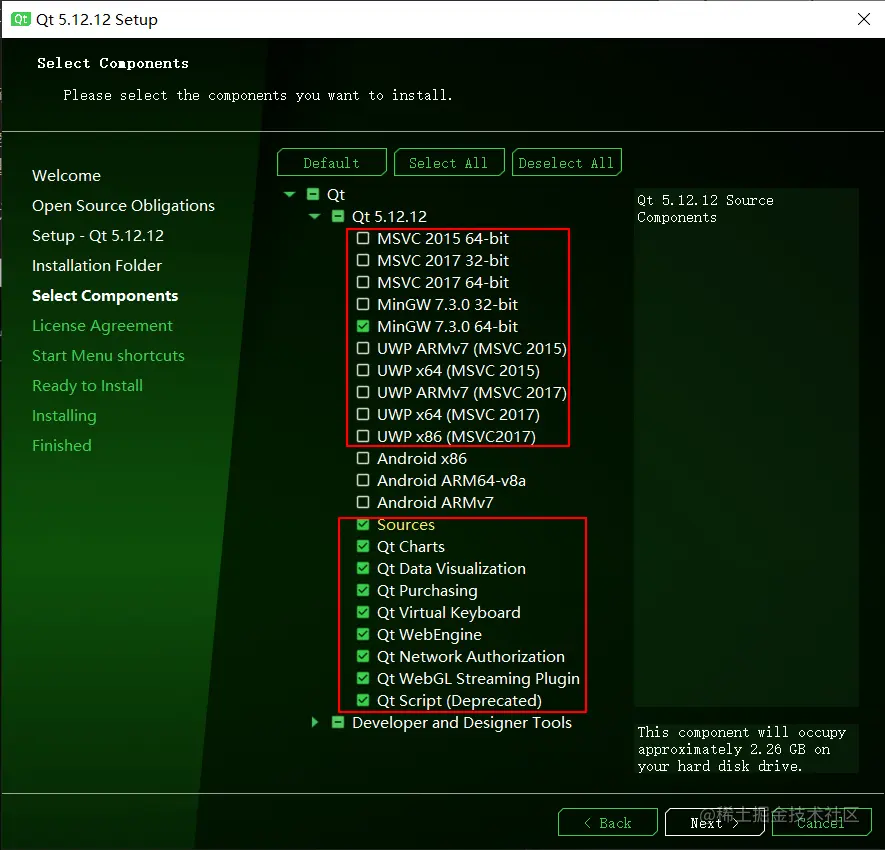This screenshot has width=885, height=850.
Task: Select License Agreement step
Action: pos(103,326)
